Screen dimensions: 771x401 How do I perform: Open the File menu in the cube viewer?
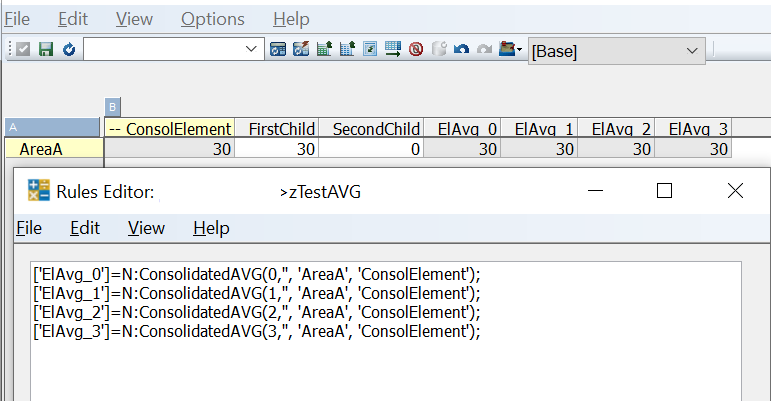pos(17,19)
